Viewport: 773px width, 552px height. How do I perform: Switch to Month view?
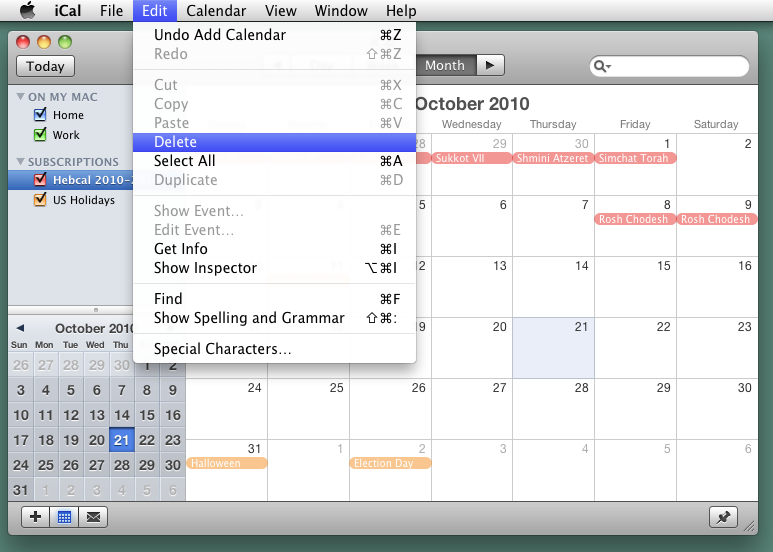click(445, 65)
